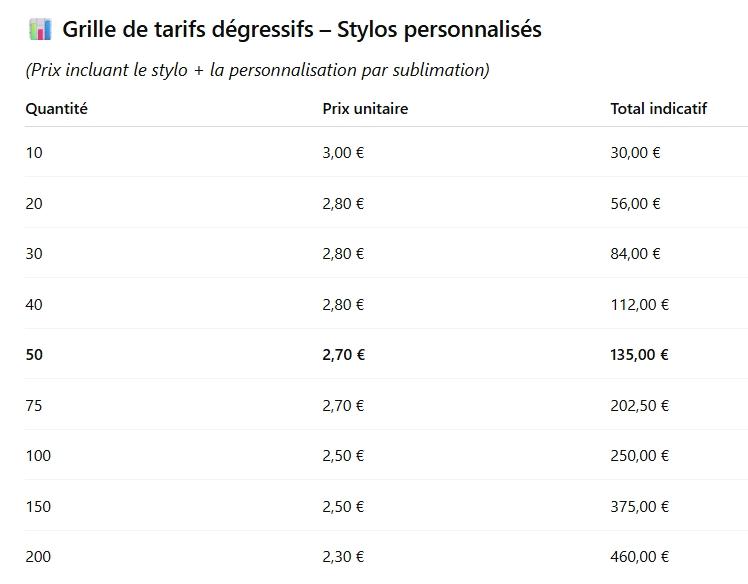Select the quantity 150 cell

pyautogui.click(x=38, y=507)
